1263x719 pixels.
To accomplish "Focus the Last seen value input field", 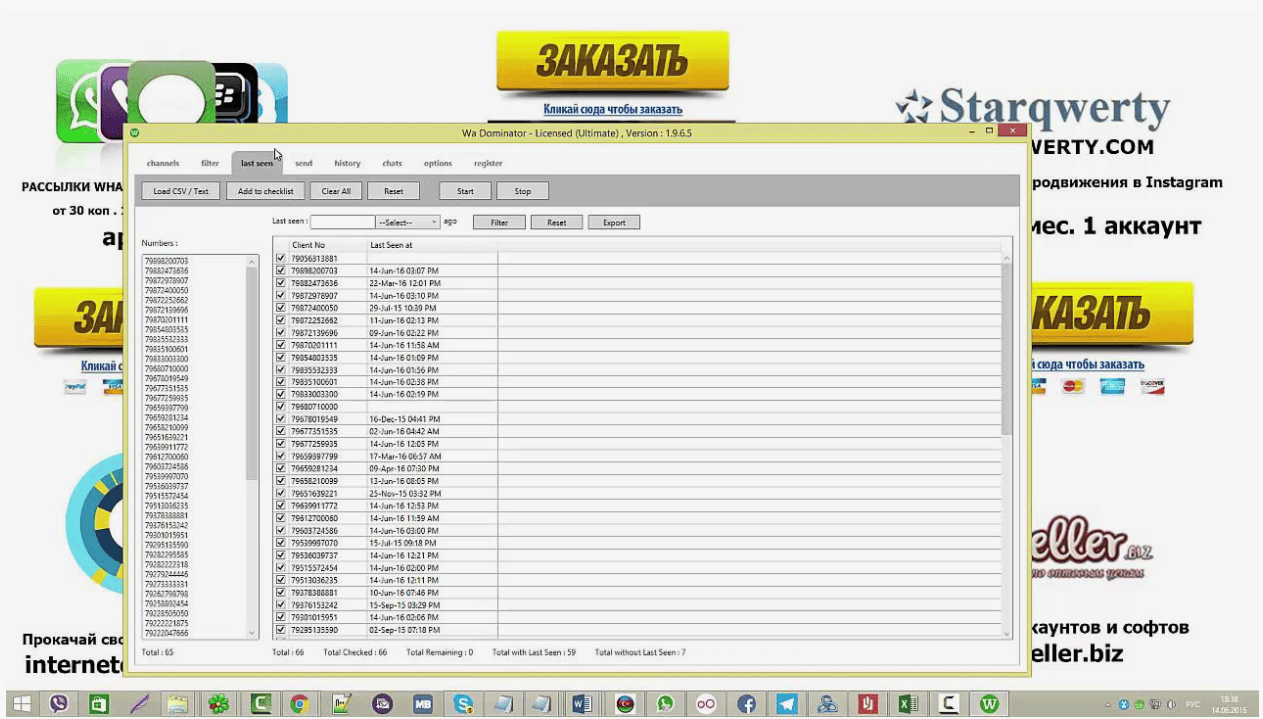I will click(342, 222).
